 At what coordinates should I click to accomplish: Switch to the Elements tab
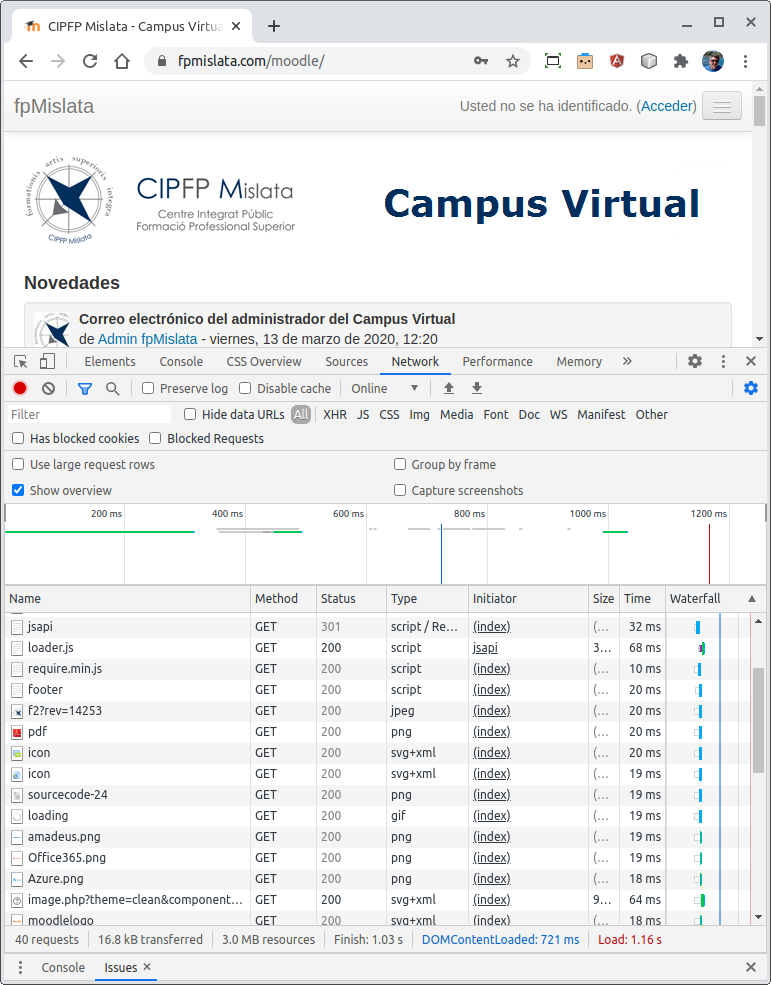coord(110,361)
